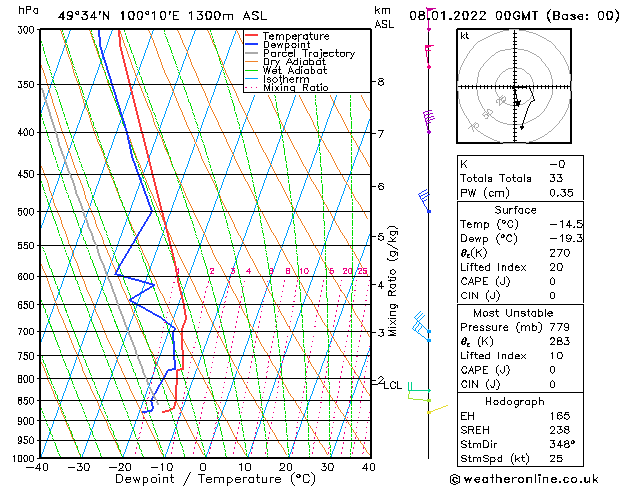Click the weatheronline.co.uk copyright text
This screenshot has width=629, height=486.
pyautogui.click(x=524, y=479)
